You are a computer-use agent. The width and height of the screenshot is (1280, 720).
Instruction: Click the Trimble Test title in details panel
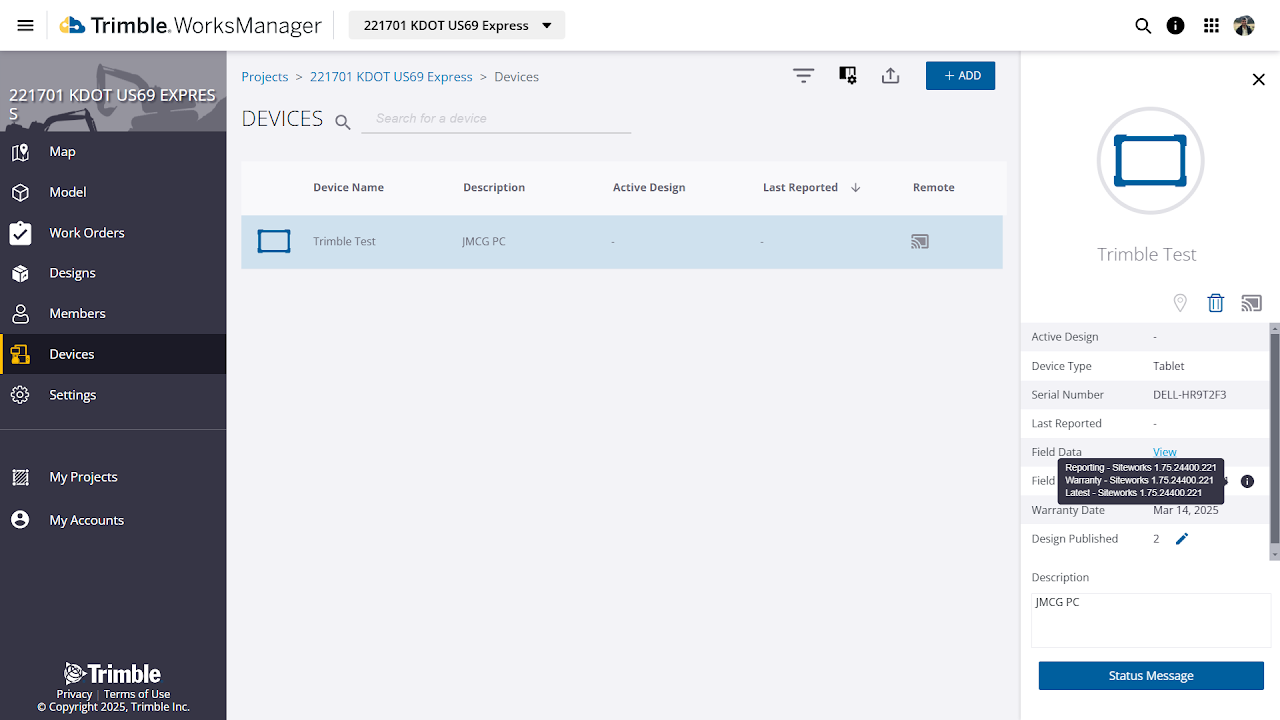point(1147,255)
